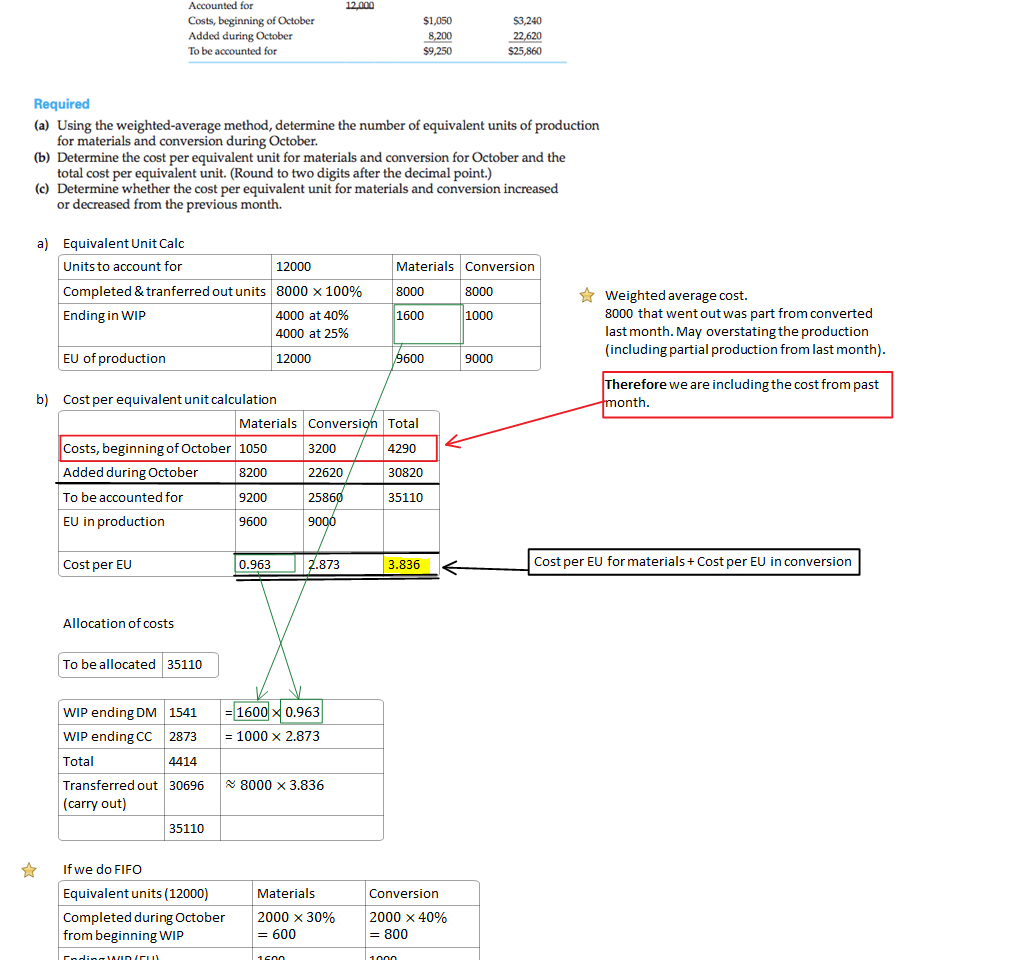1029x960 pixels.
Task: Click the "4000 at 40%" text
Action: [x=312, y=316]
